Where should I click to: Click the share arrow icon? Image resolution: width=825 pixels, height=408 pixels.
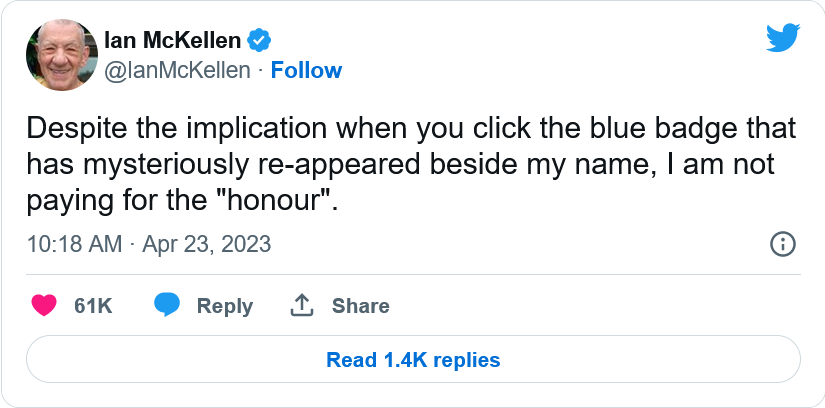302,305
